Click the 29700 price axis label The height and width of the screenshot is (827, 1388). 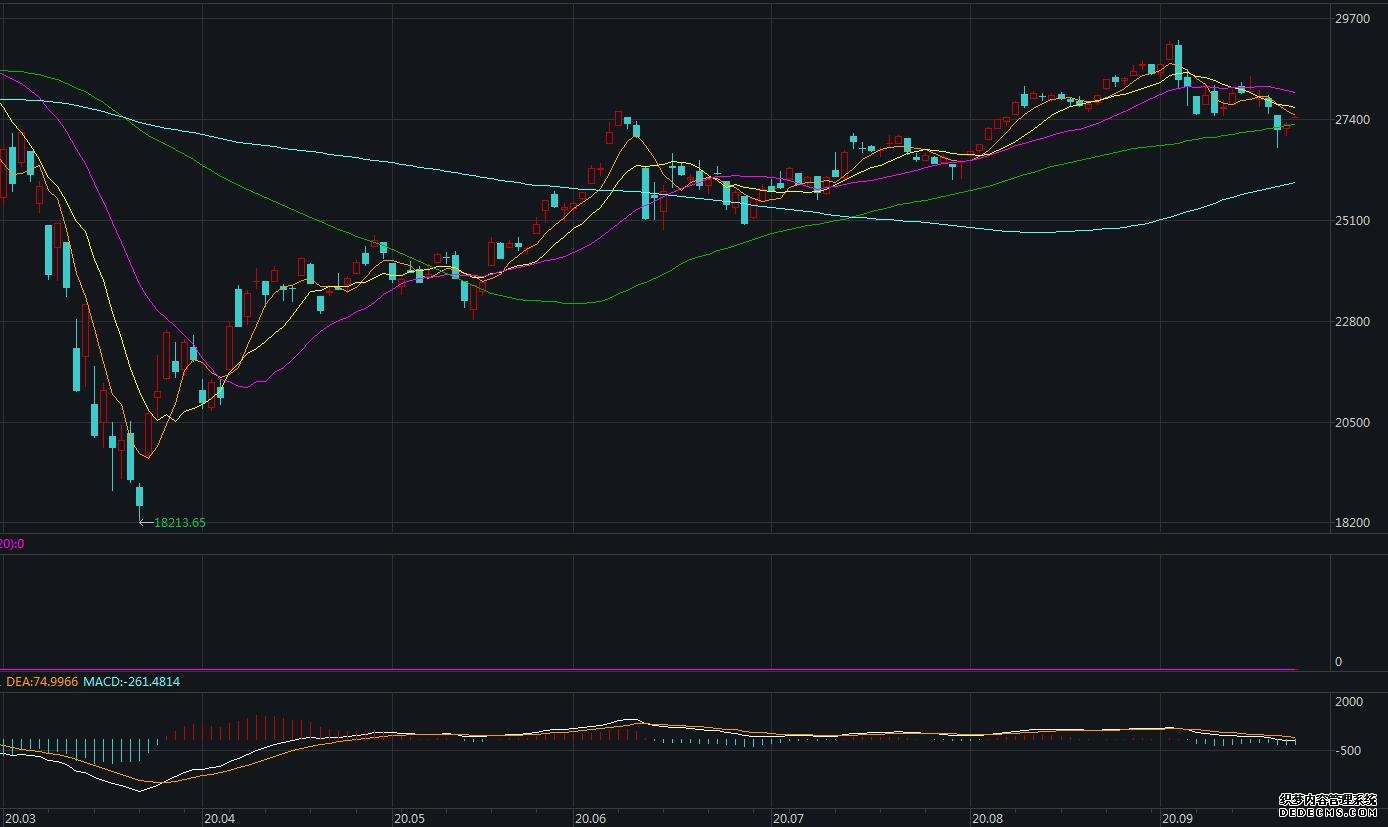(1351, 19)
